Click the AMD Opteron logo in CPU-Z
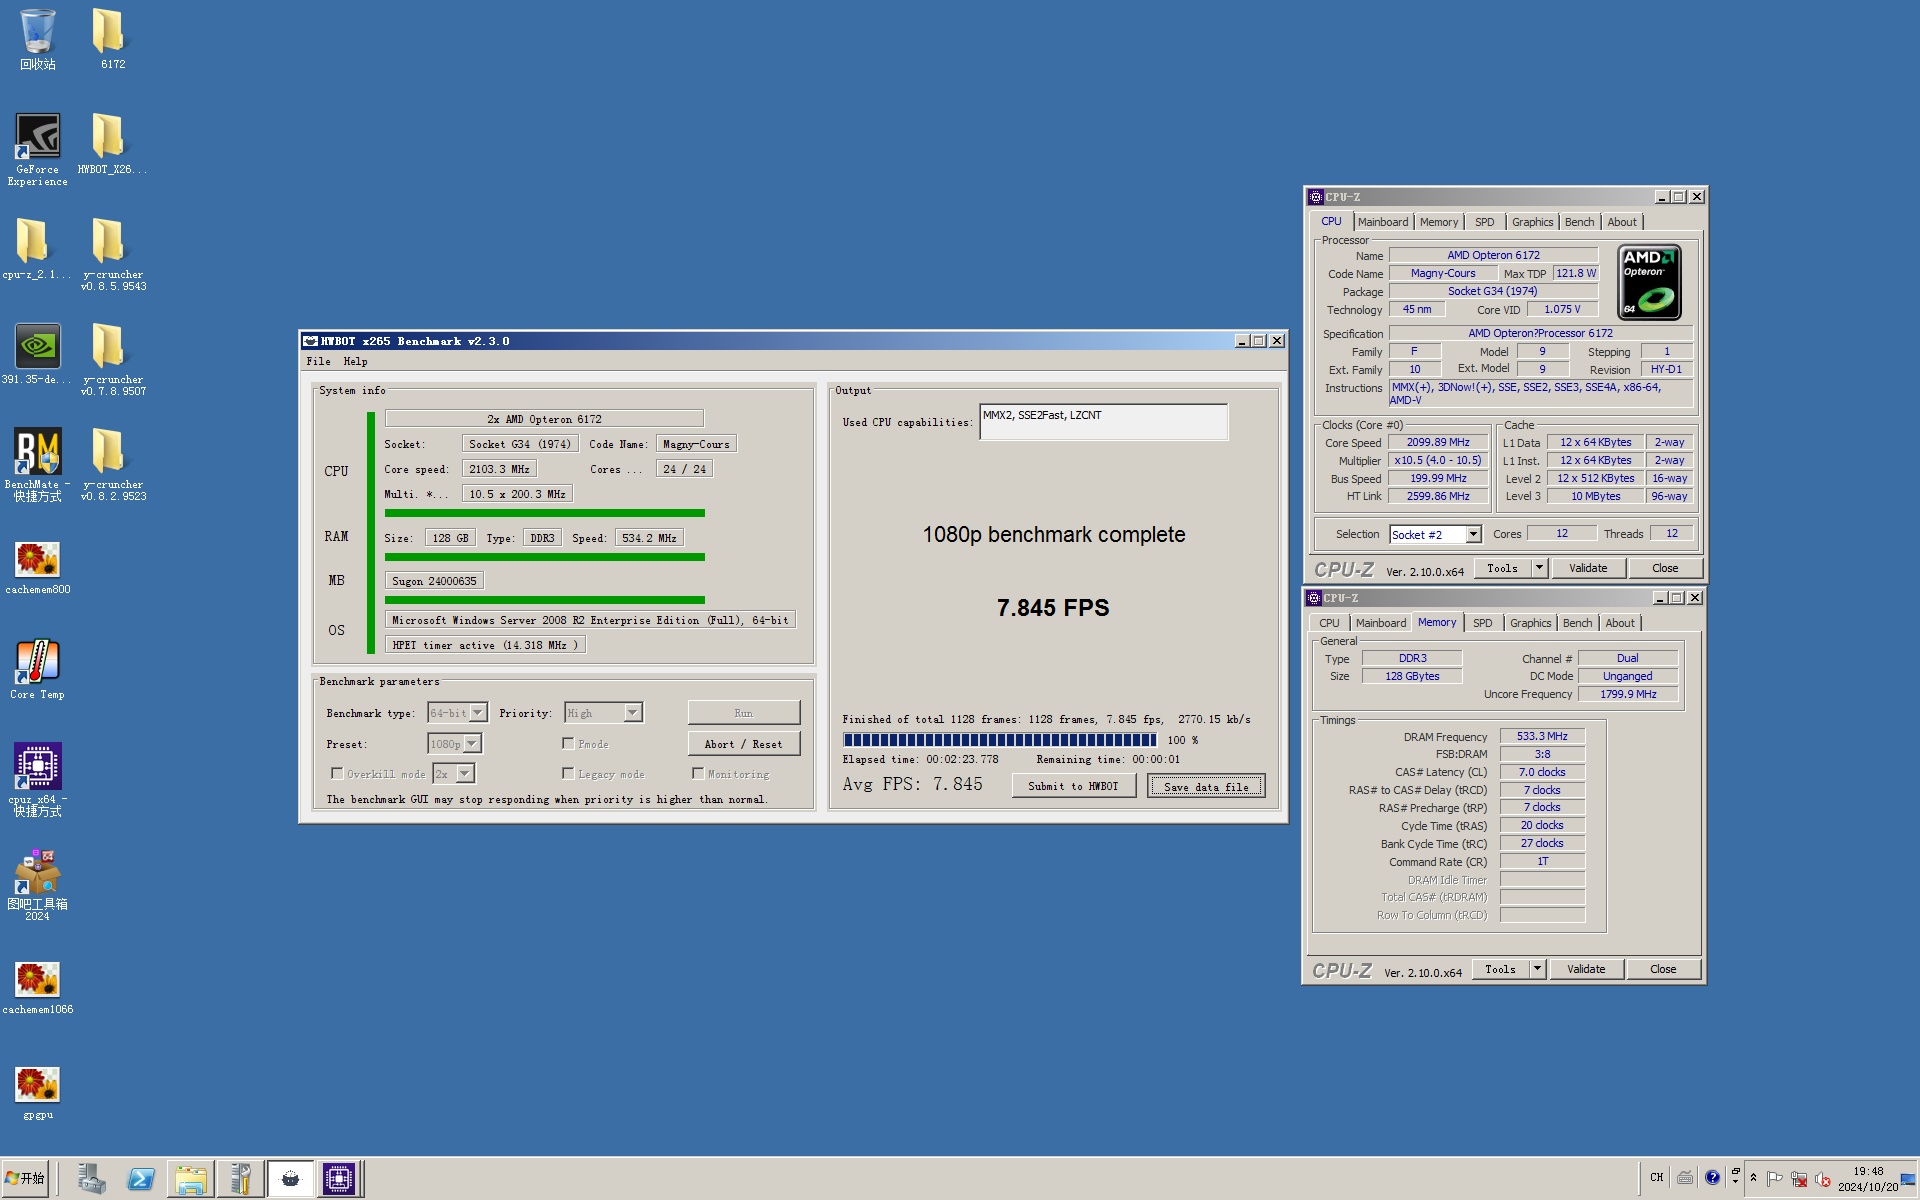Screen dimensions: 1920x1200 [1649, 283]
